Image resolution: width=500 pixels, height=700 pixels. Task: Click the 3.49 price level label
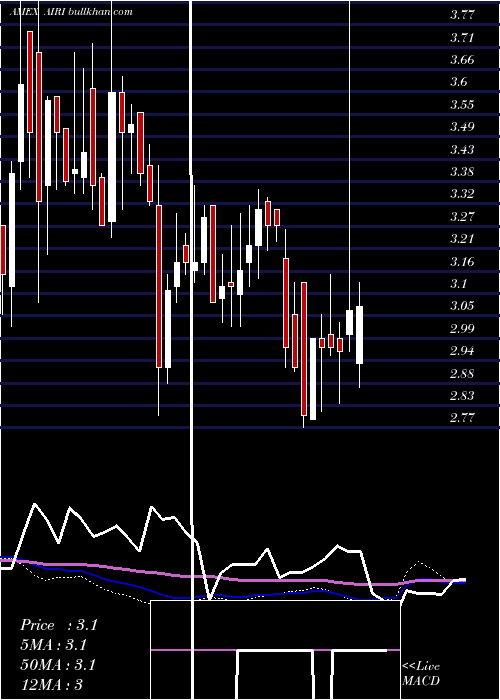point(462,127)
